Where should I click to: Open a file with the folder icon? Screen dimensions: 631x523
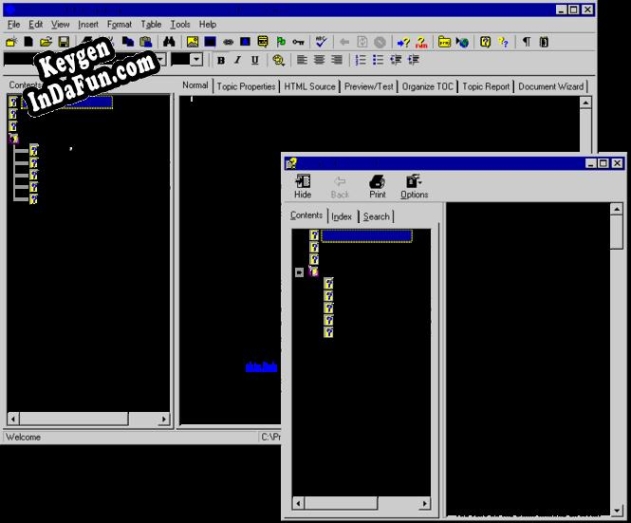pyautogui.click(x=46, y=42)
